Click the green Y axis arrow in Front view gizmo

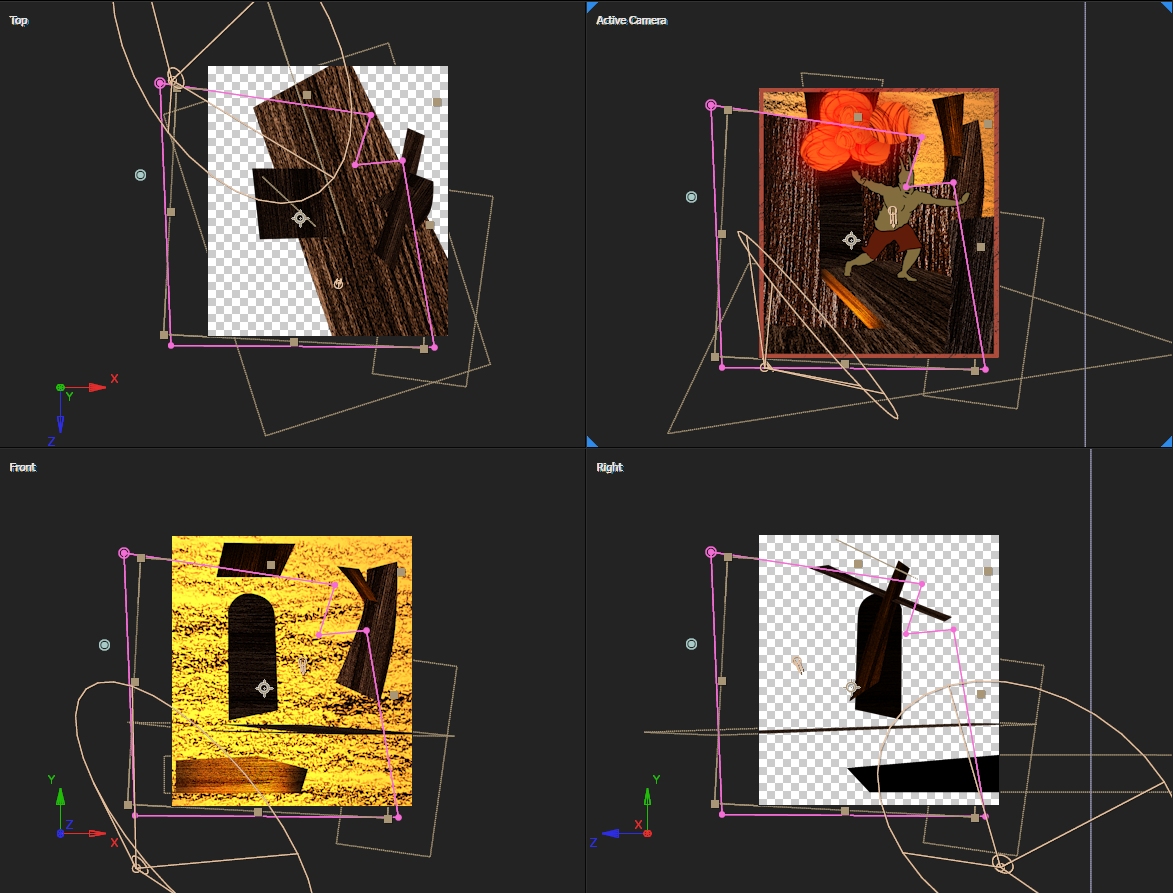tap(60, 797)
